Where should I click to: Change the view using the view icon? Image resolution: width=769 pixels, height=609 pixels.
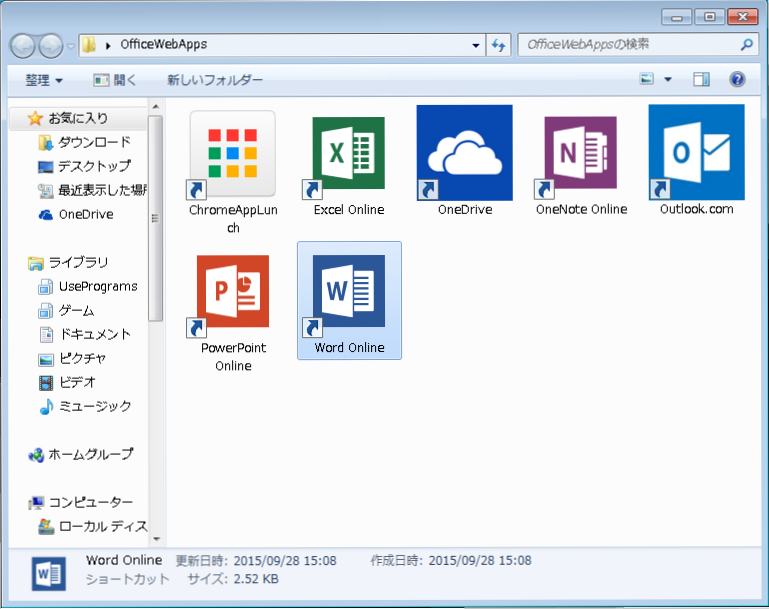(x=647, y=78)
